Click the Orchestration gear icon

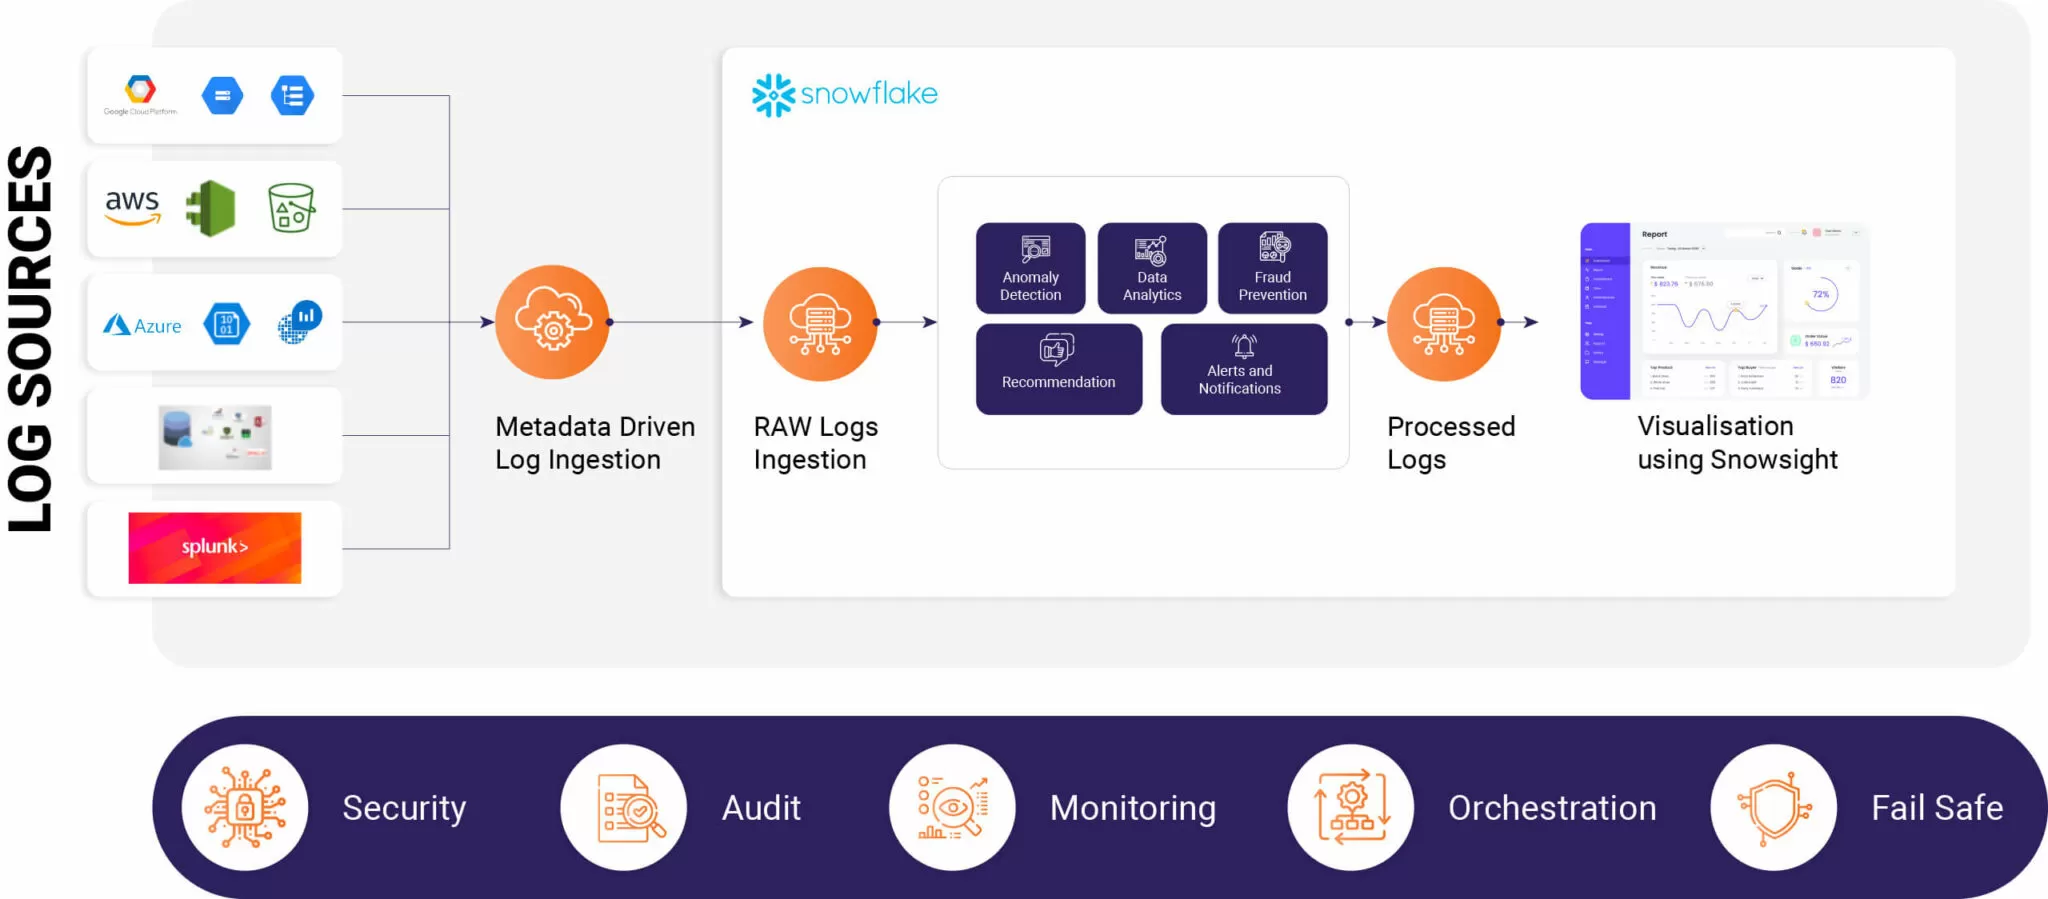pyautogui.click(x=1350, y=807)
